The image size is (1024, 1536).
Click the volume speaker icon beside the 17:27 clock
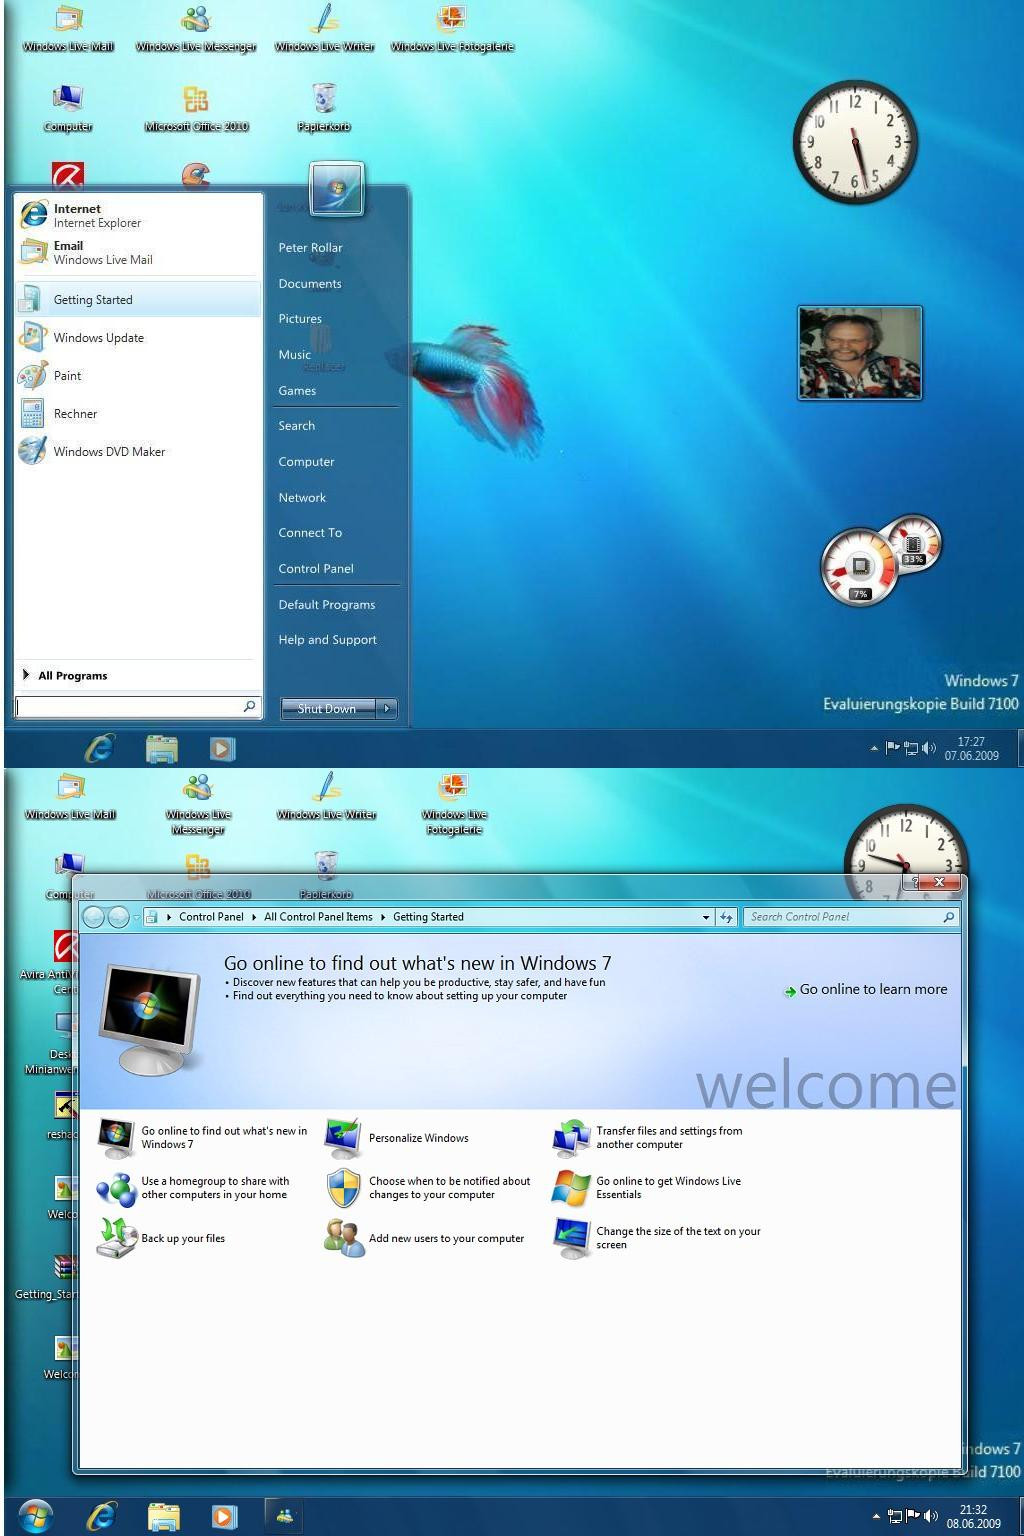coord(929,748)
